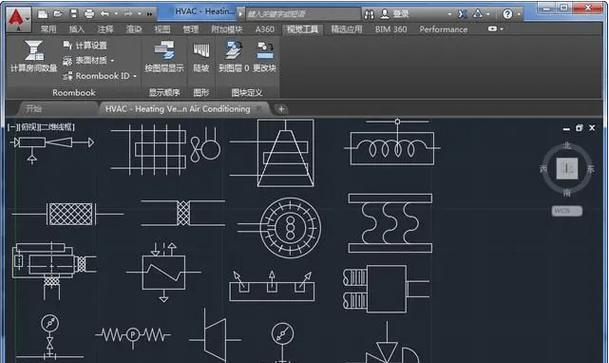Open the binoculars search icon
The height and width of the screenshot is (363, 609).
tap(369, 14)
